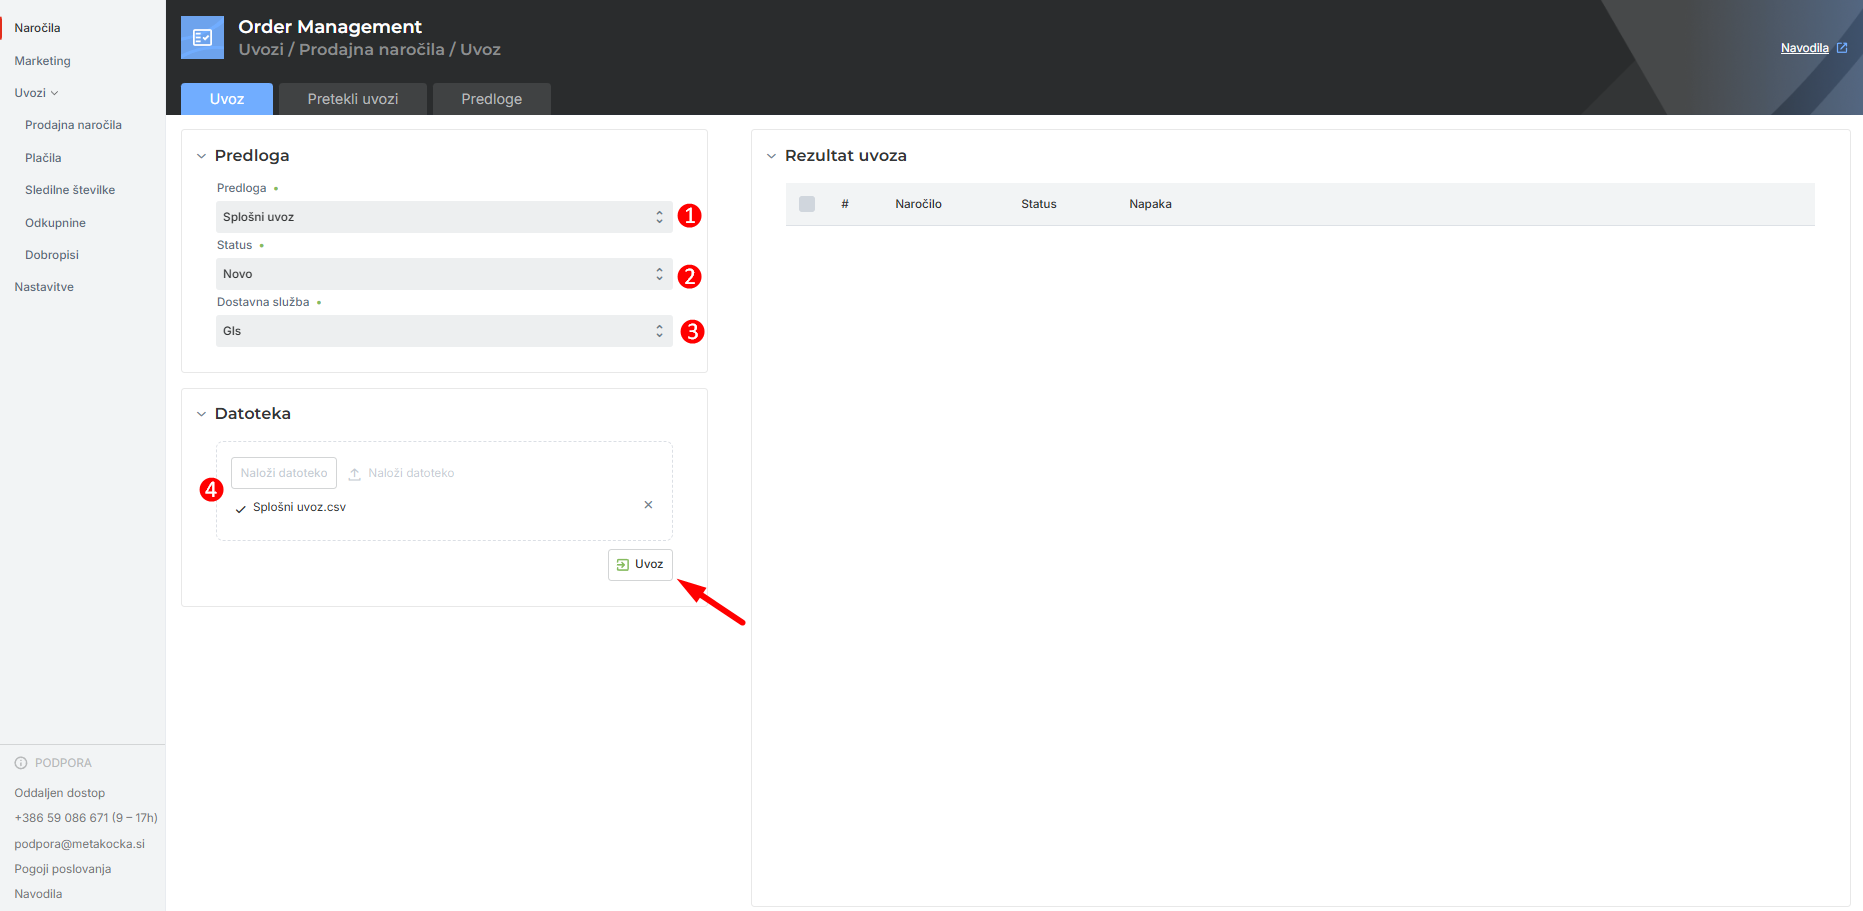This screenshot has width=1863, height=911.
Task: Select Dobropisi in sidebar
Action: [x=52, y=255]
